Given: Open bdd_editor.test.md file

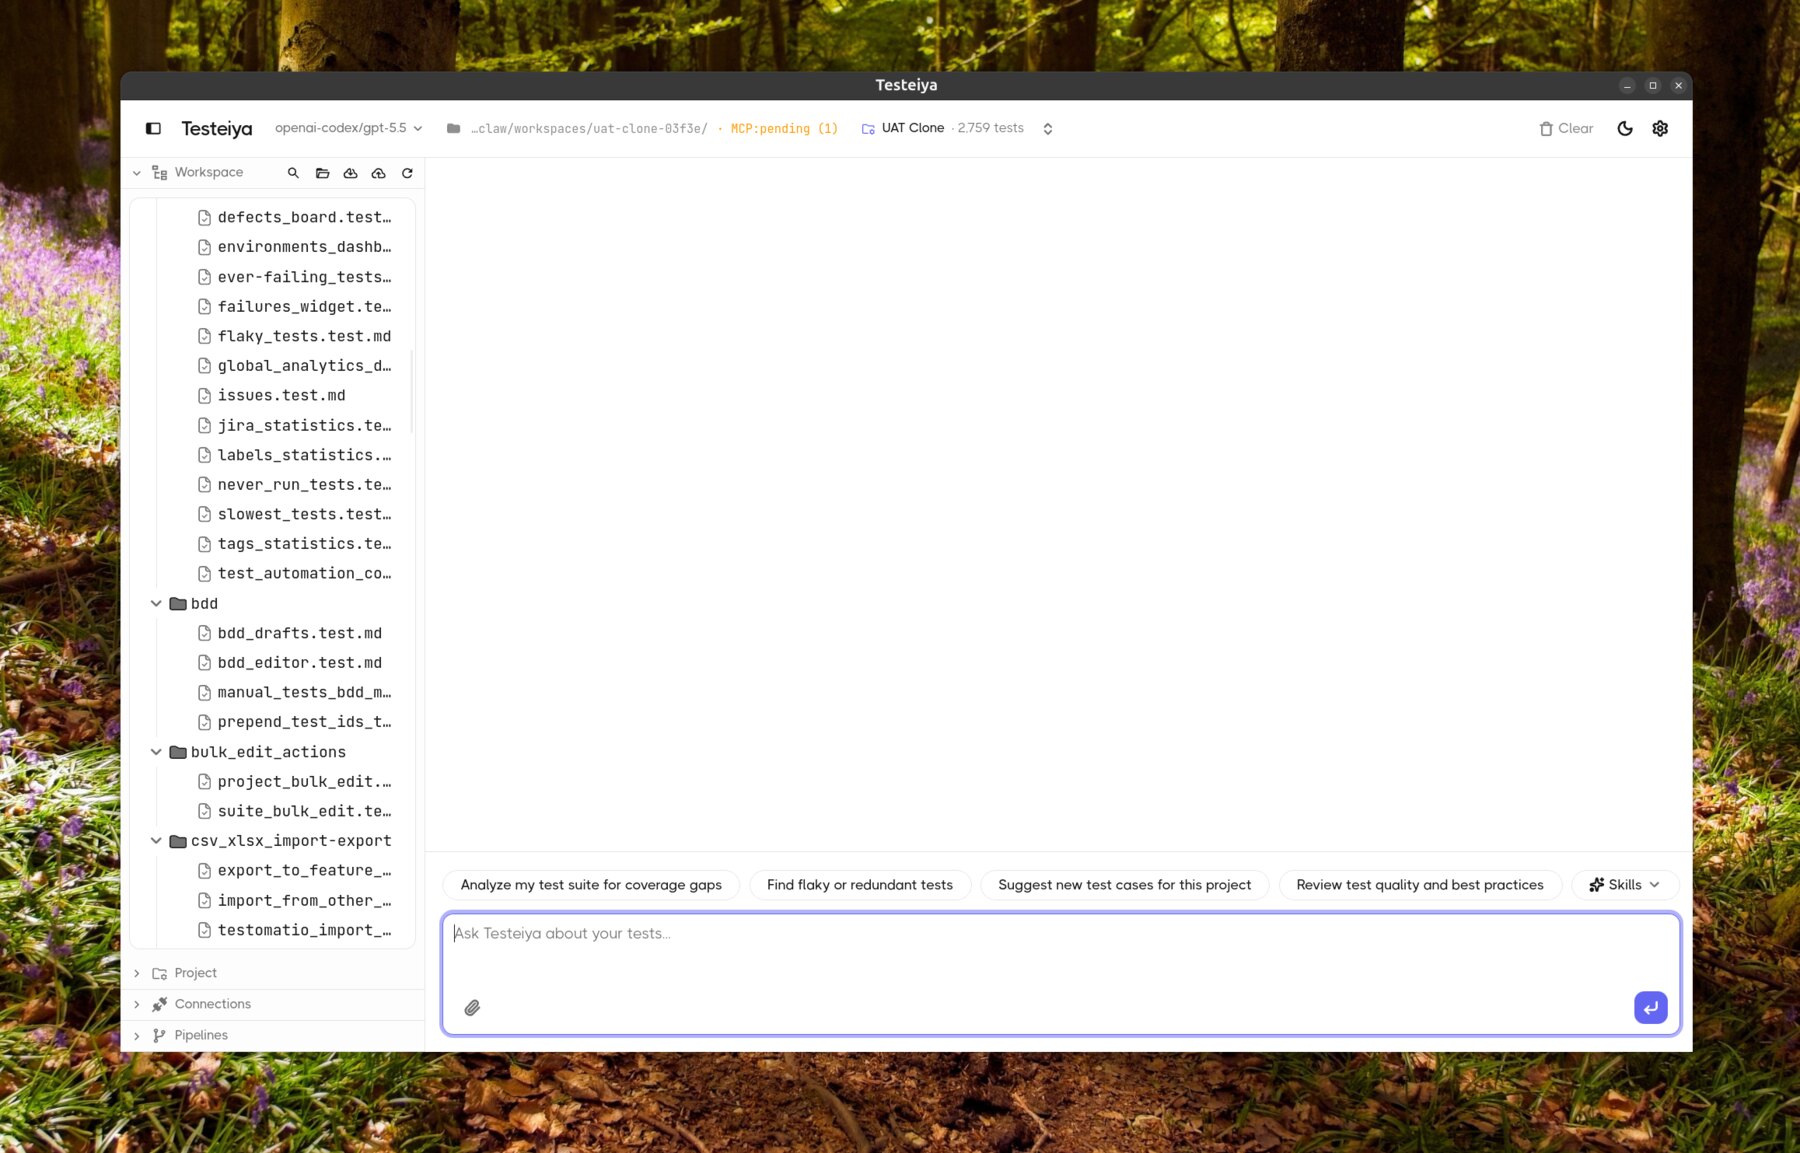Looking at the screenshot, I should 290,662.
